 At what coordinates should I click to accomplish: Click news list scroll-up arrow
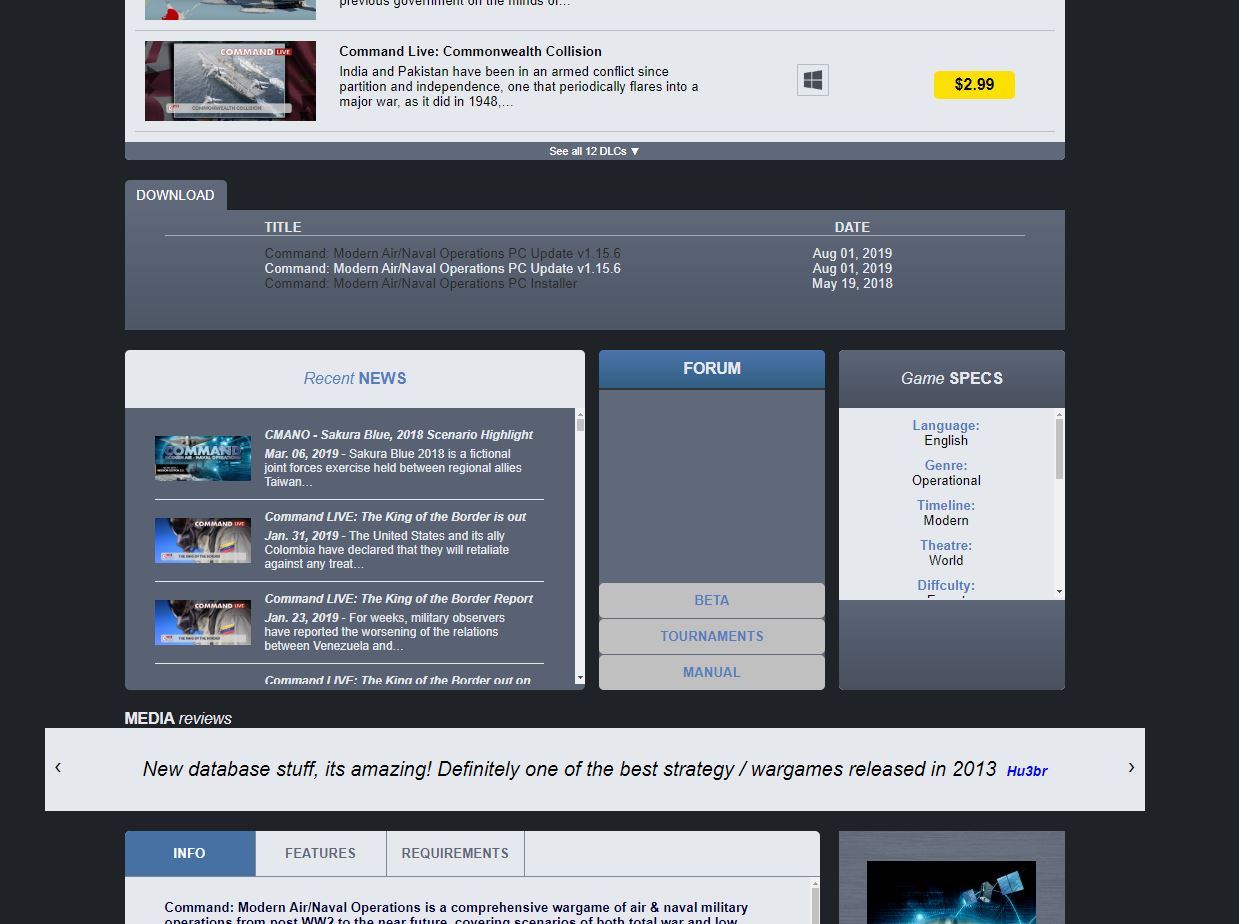(580, 413)
